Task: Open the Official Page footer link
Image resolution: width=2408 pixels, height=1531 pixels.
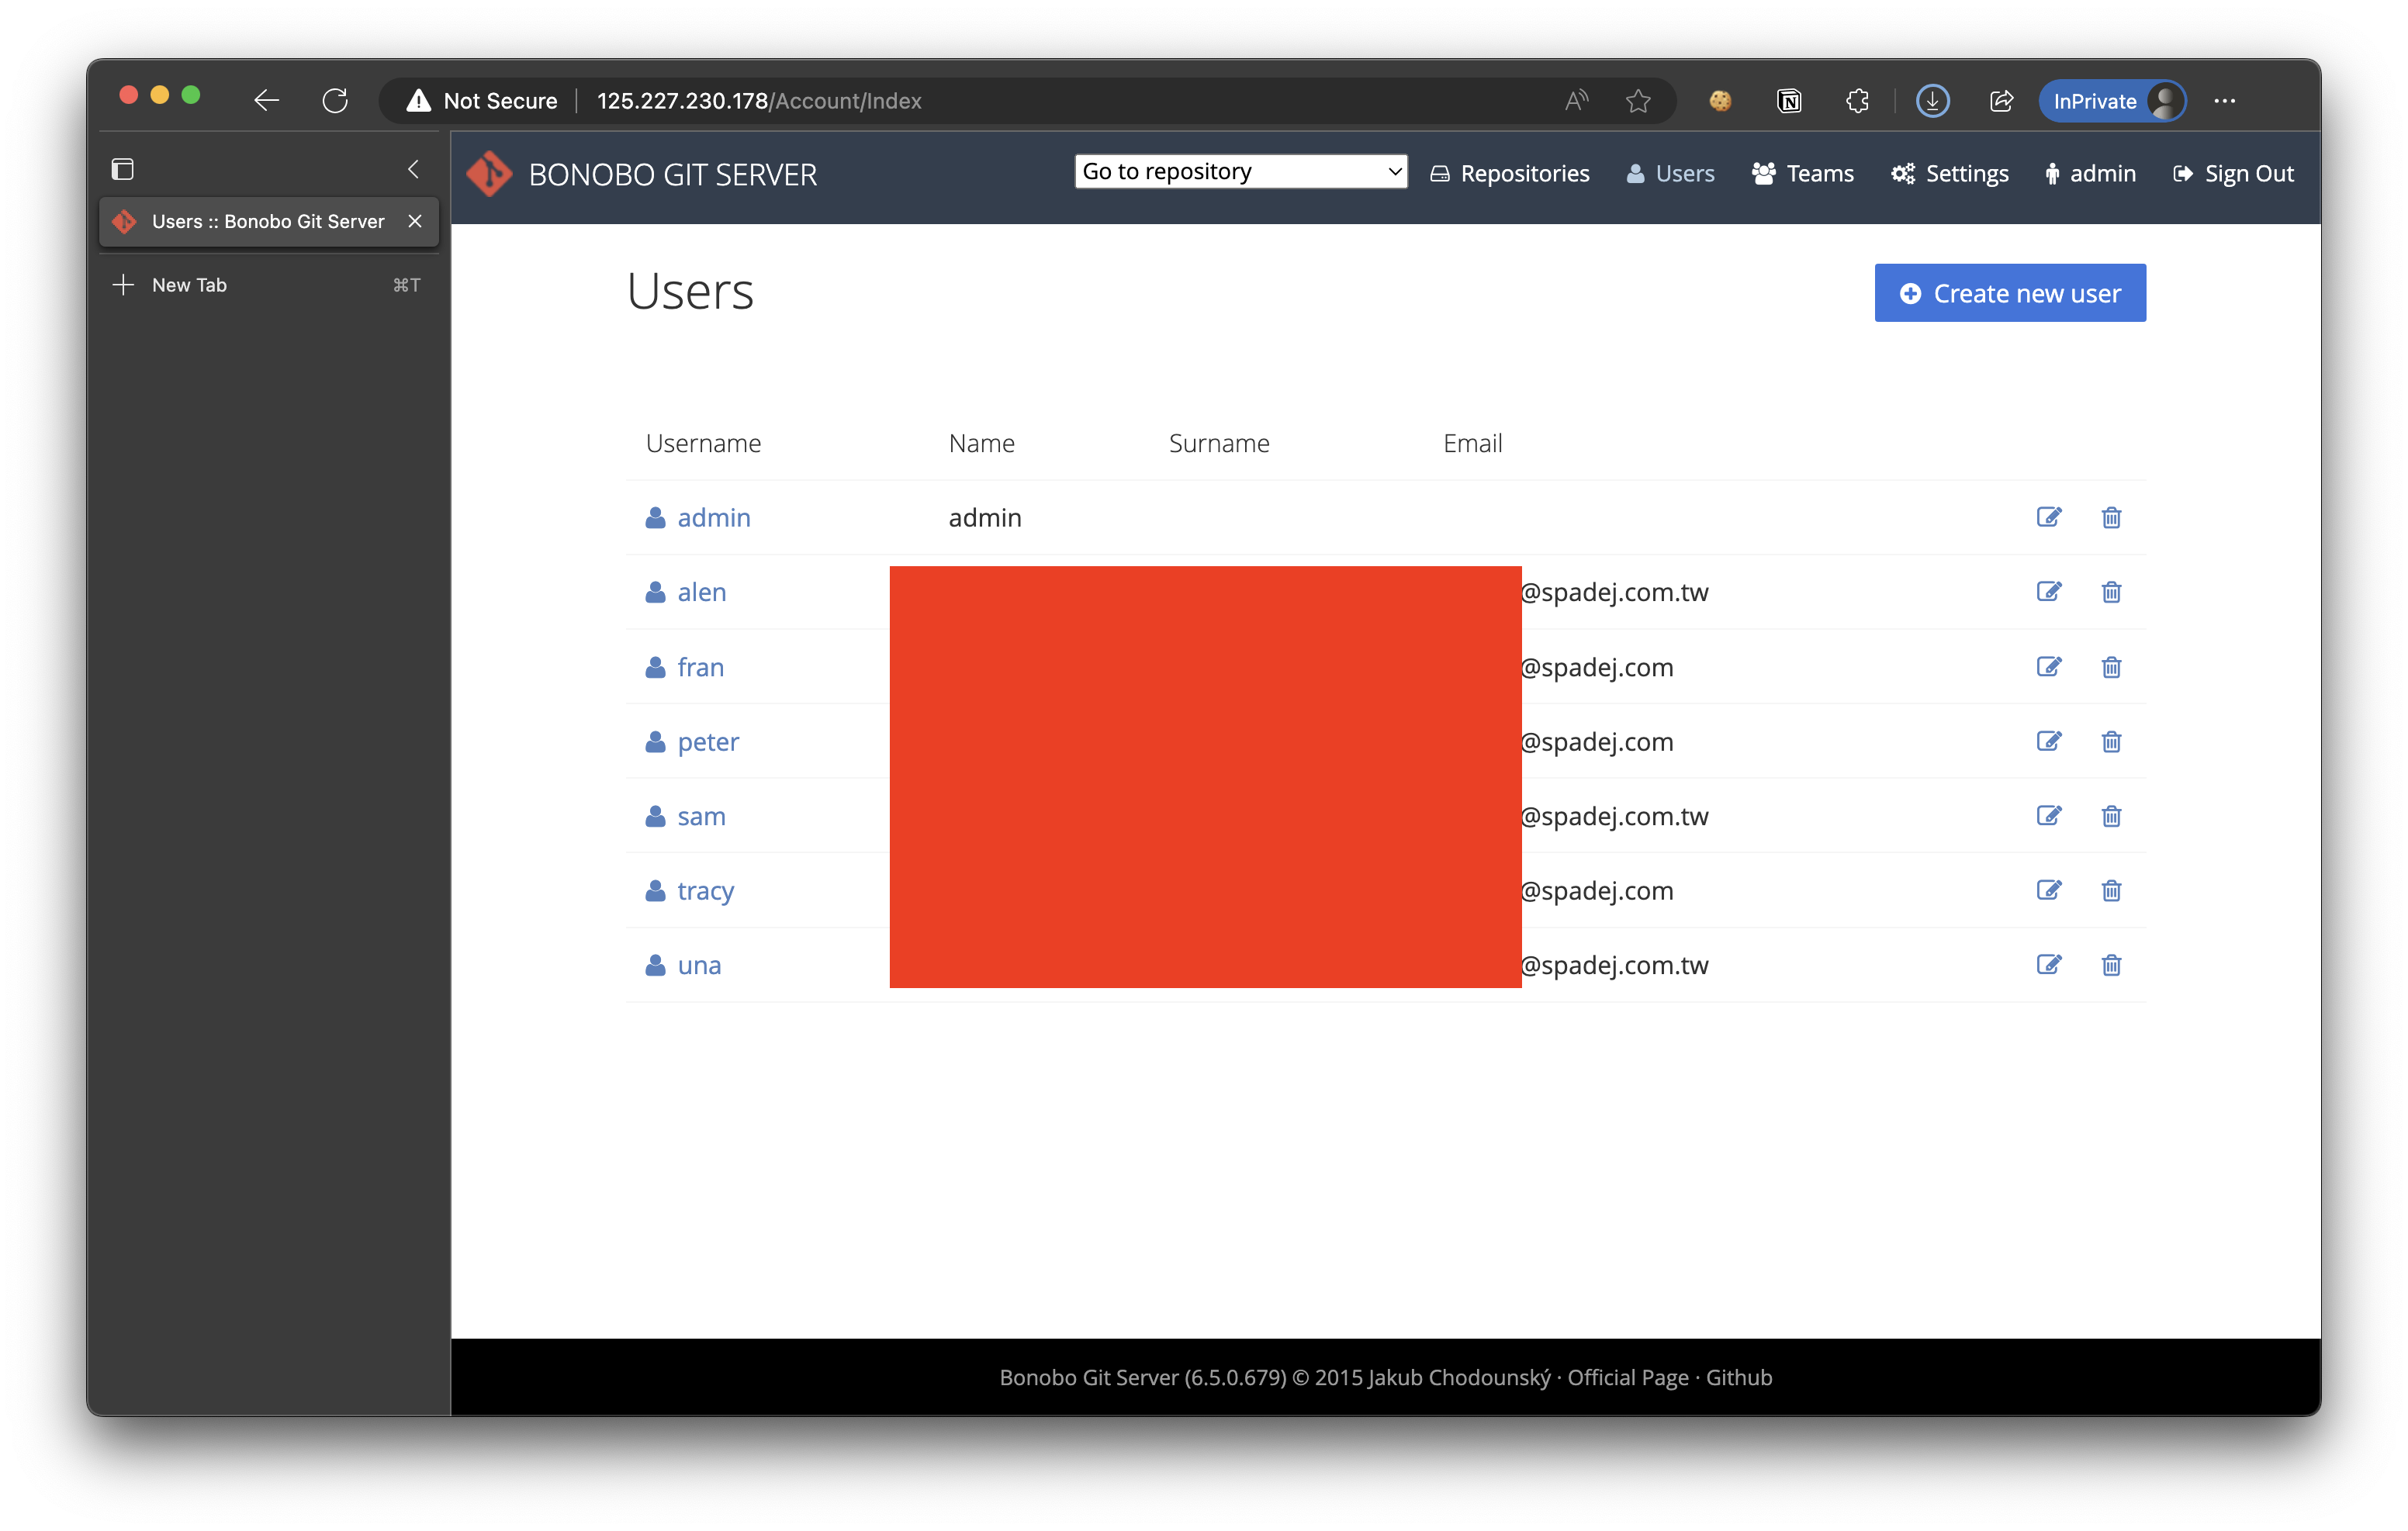Action: 1627,1377
